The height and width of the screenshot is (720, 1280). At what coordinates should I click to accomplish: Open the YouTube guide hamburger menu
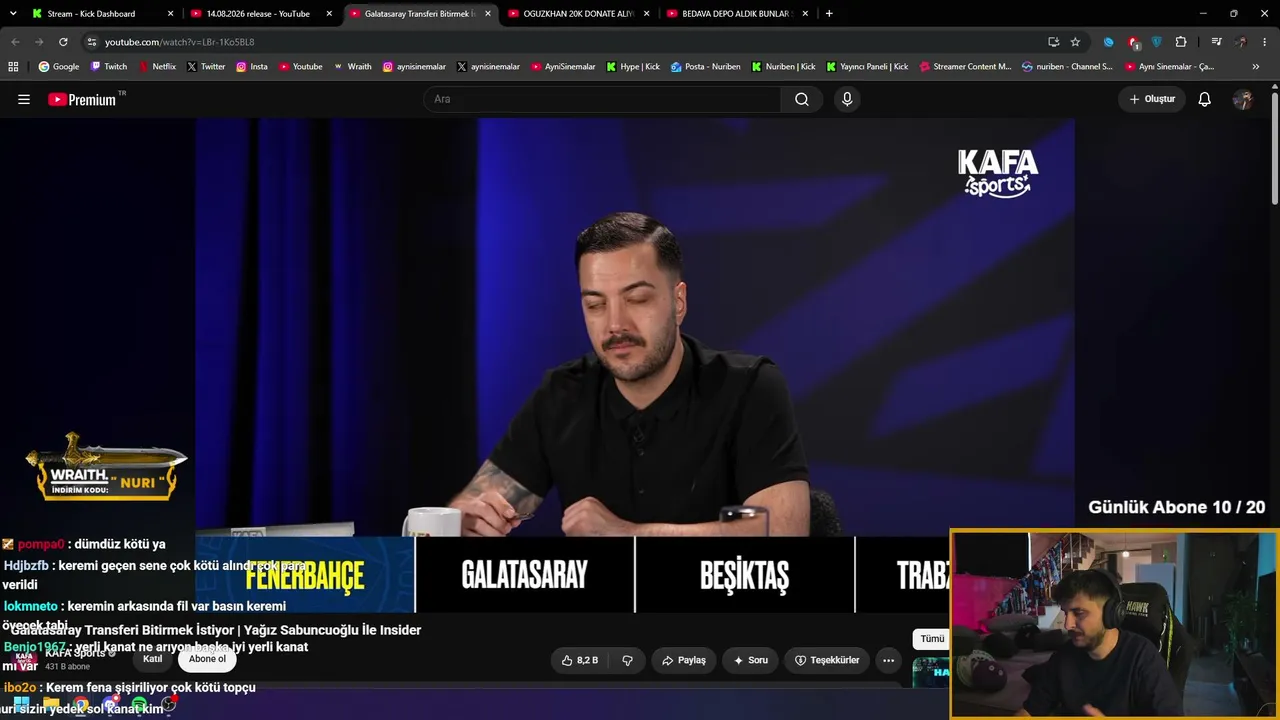click(24, 99)
